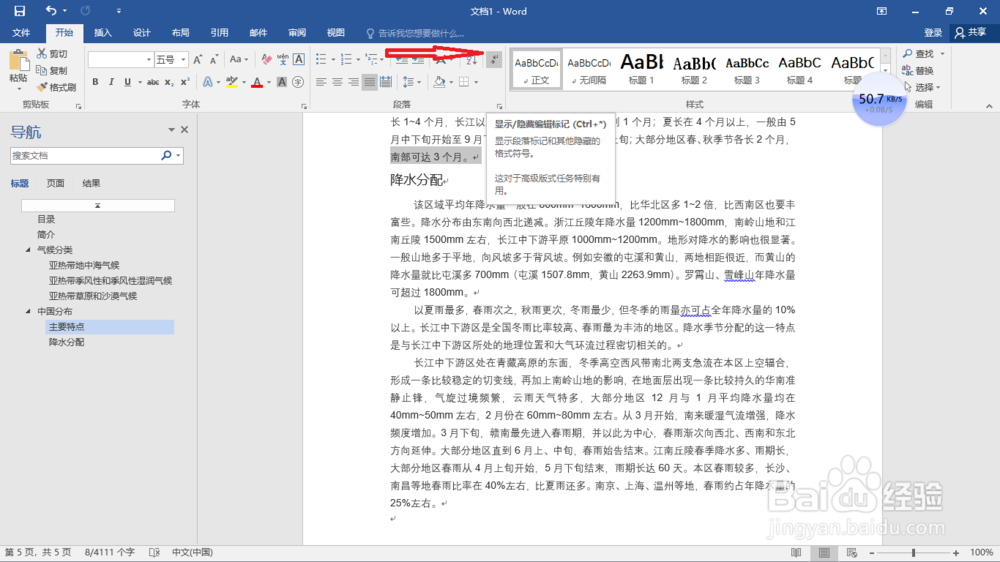The image size is (1000, 562).
Task: Toggle underline formatting
Action: point(127,82)
